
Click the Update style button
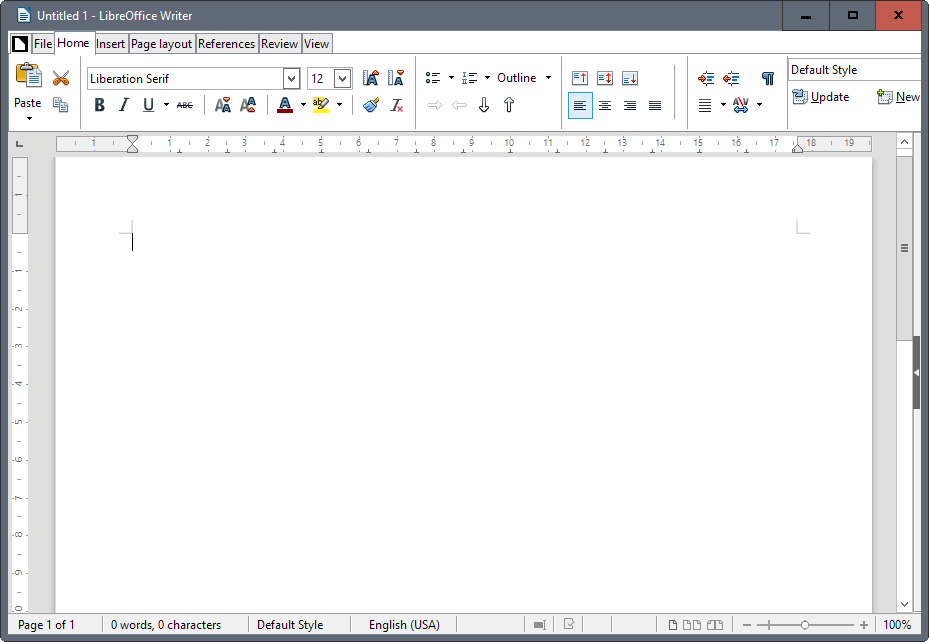pyautogui.click(x=821, y=97)
